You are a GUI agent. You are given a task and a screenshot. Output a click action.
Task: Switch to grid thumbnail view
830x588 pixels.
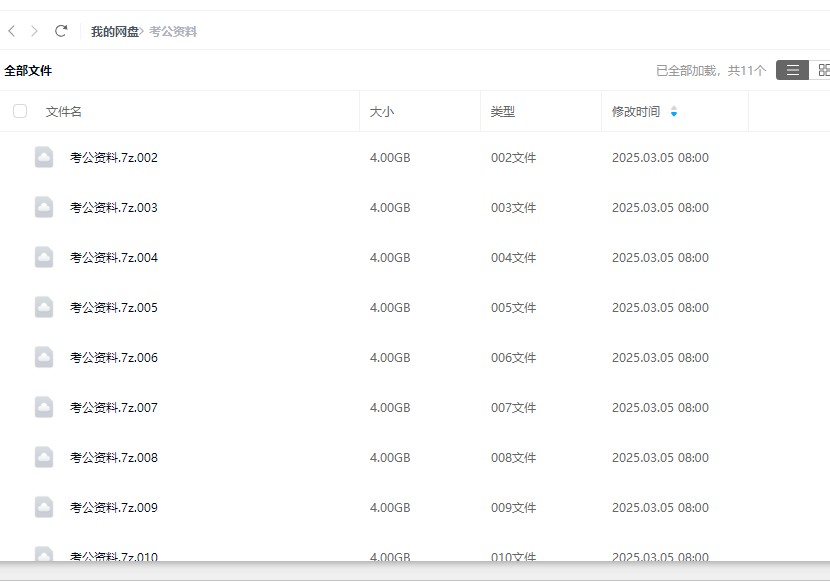(x=823, y=70)
